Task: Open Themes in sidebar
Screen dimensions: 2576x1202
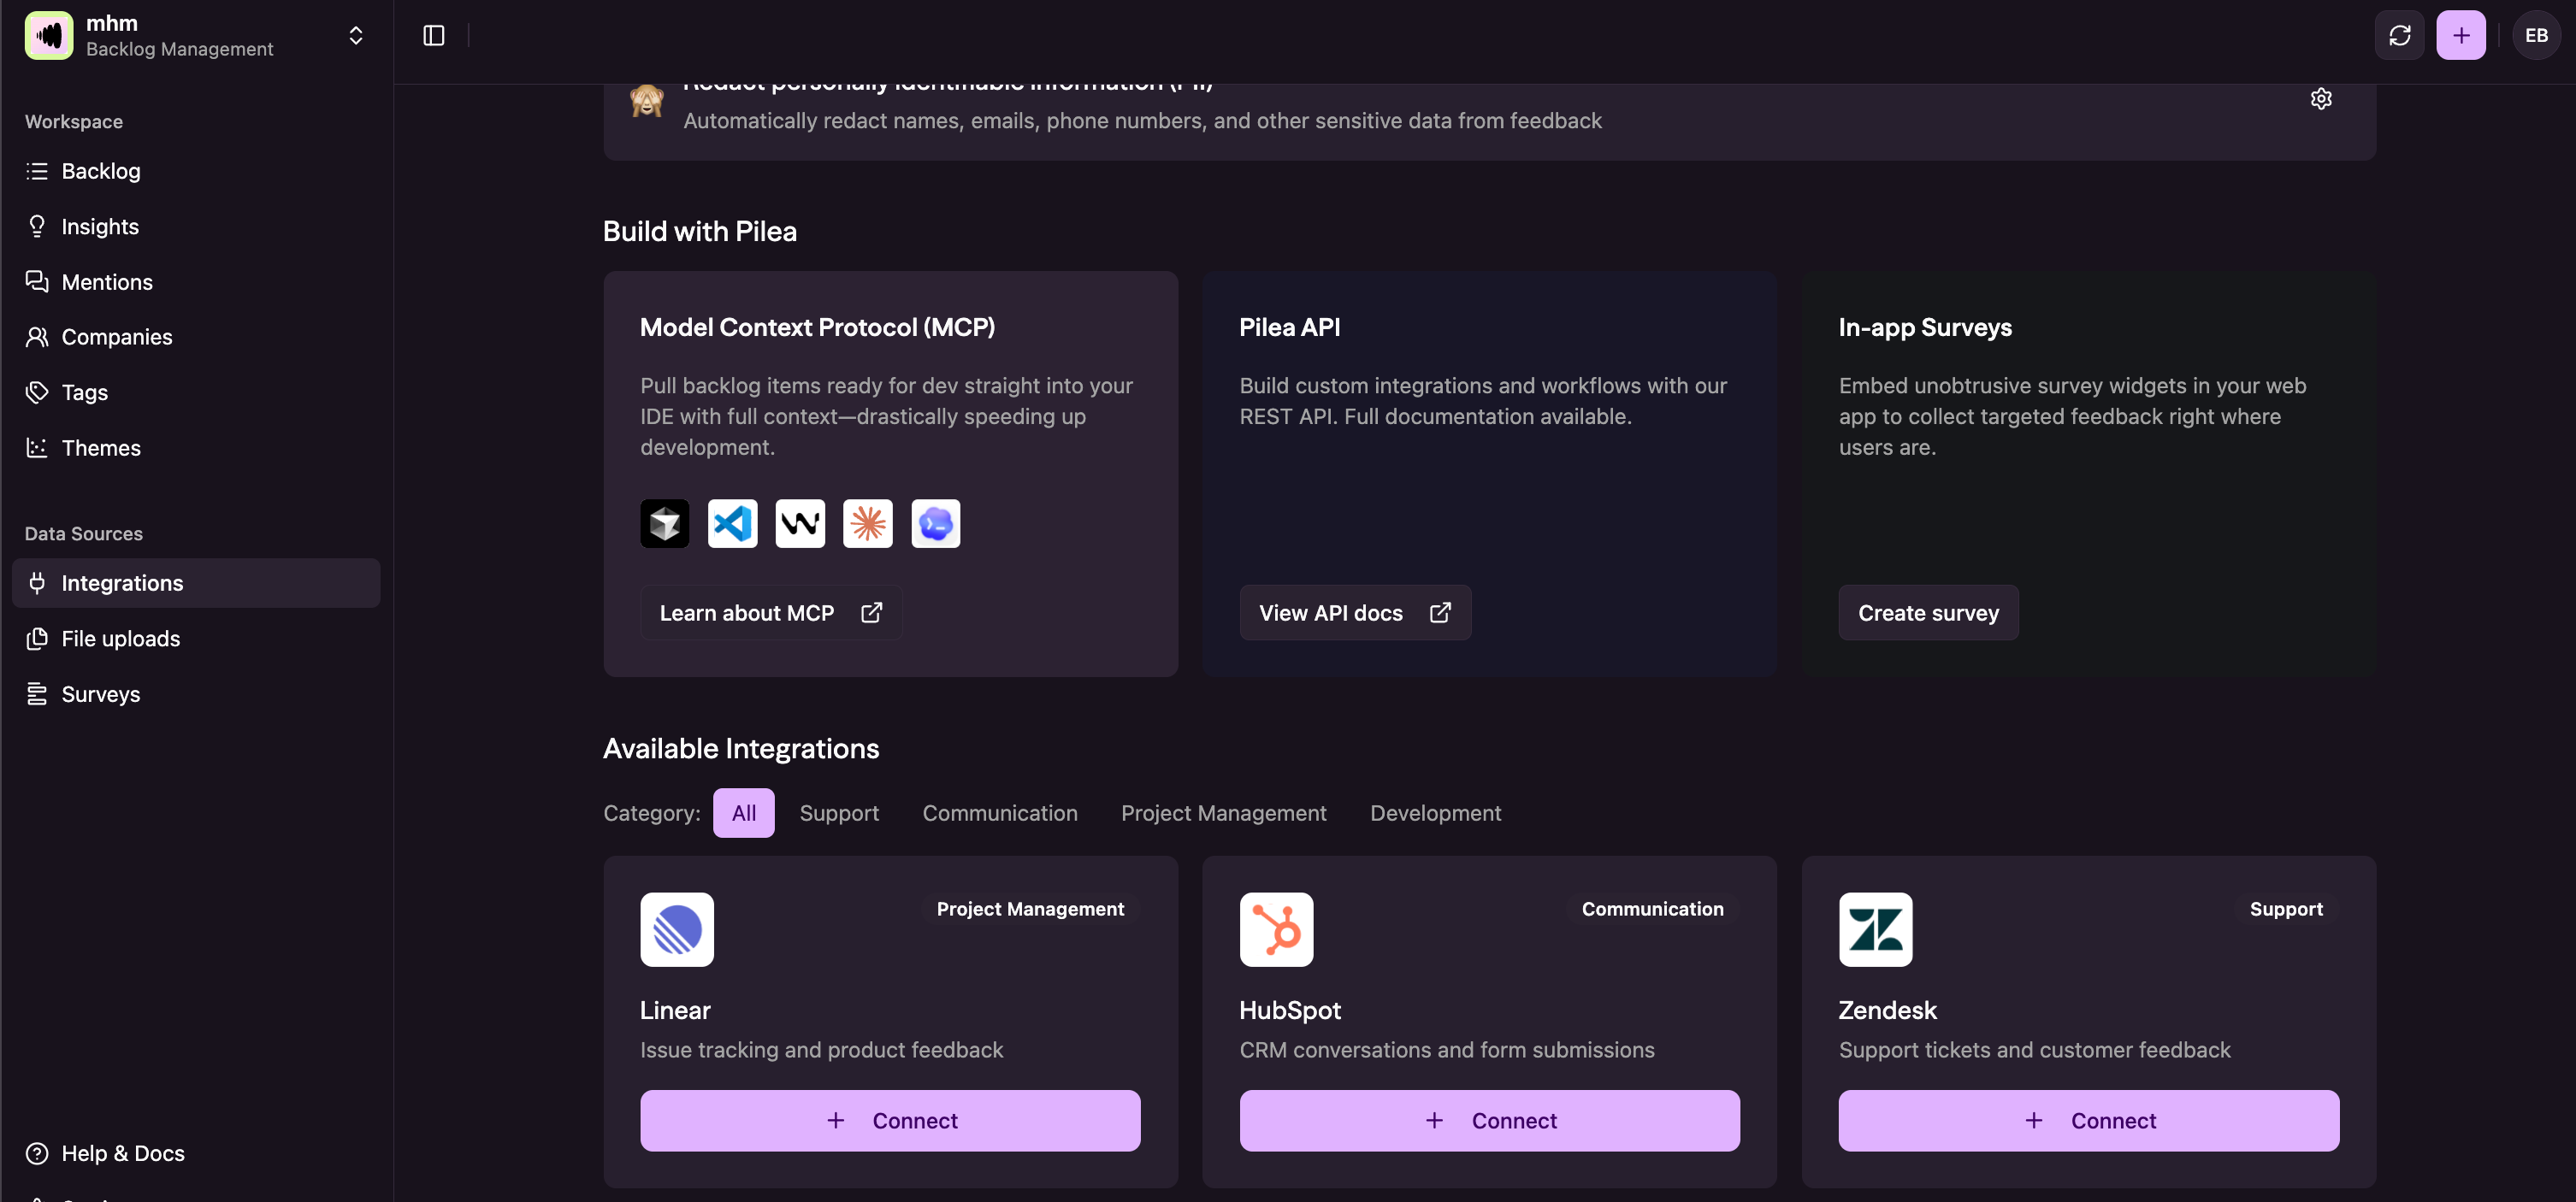Action: coord(196,448)
